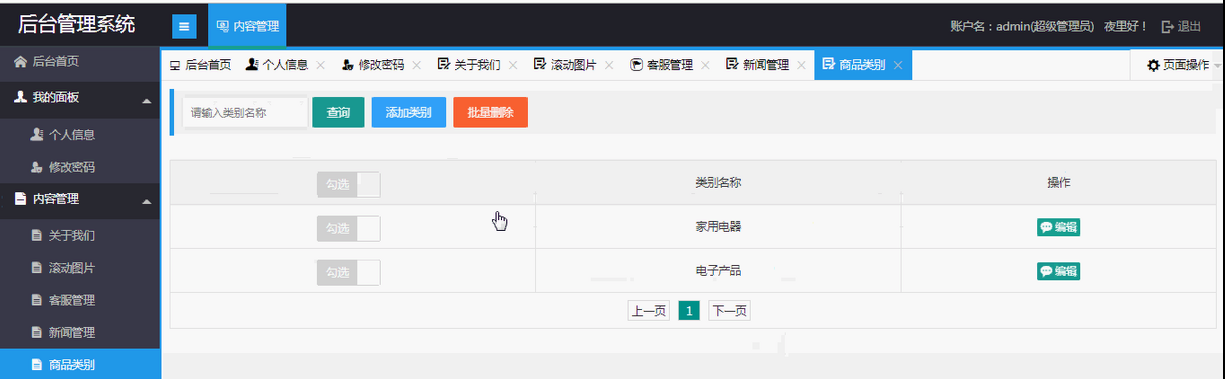This screenshot has width=1225, height=379.
Task: Click the 添加类别 button
Action: [x=408, y=113]
